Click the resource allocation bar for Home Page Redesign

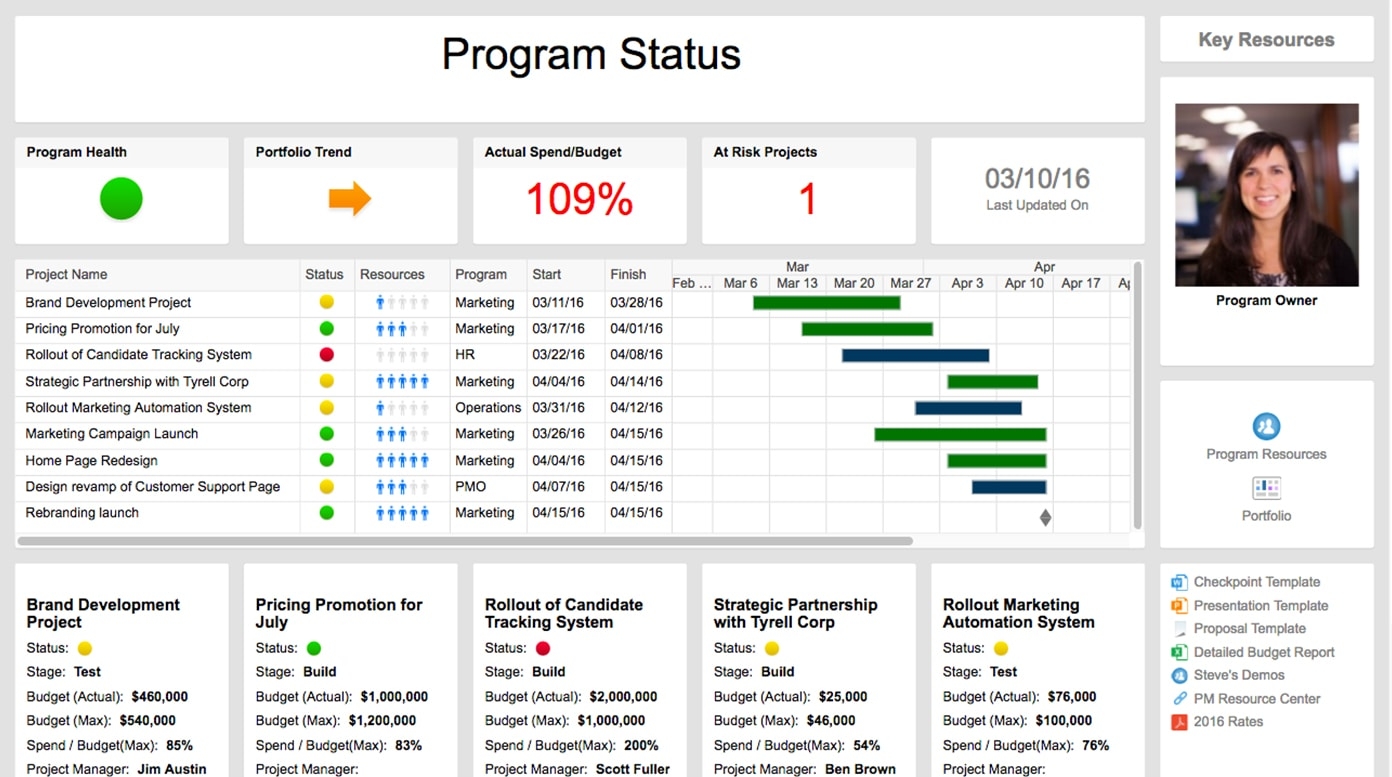[x=401, y=460]
